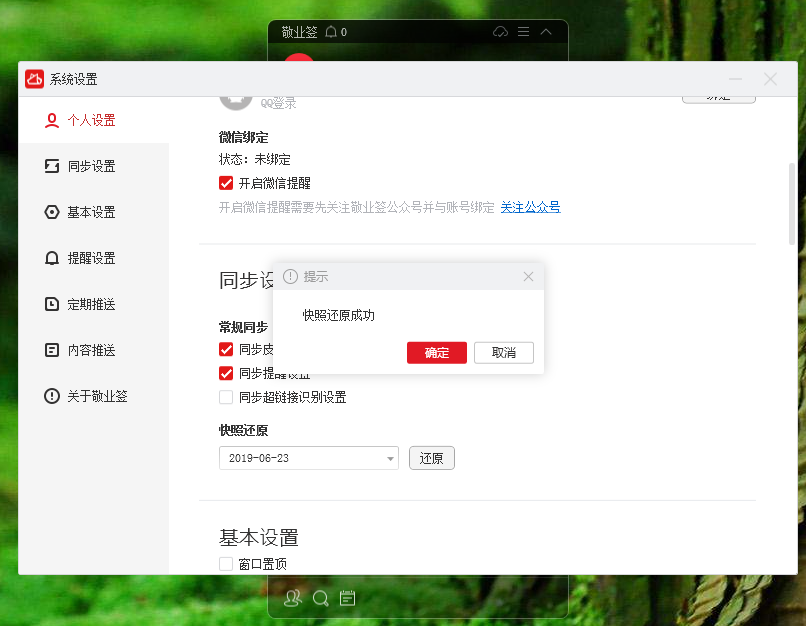
Task: Uncheck 开启微信提醒 checkbox
Action: 226,183
